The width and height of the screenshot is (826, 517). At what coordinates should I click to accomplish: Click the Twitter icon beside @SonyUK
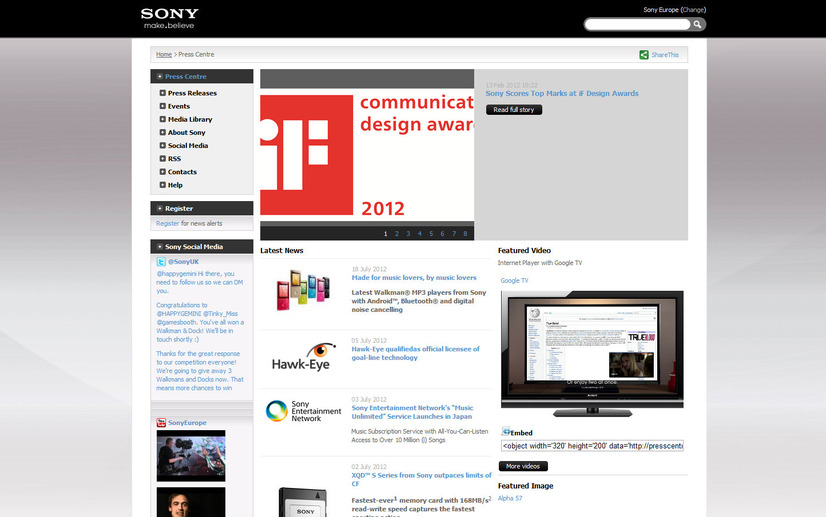[161, 262]
